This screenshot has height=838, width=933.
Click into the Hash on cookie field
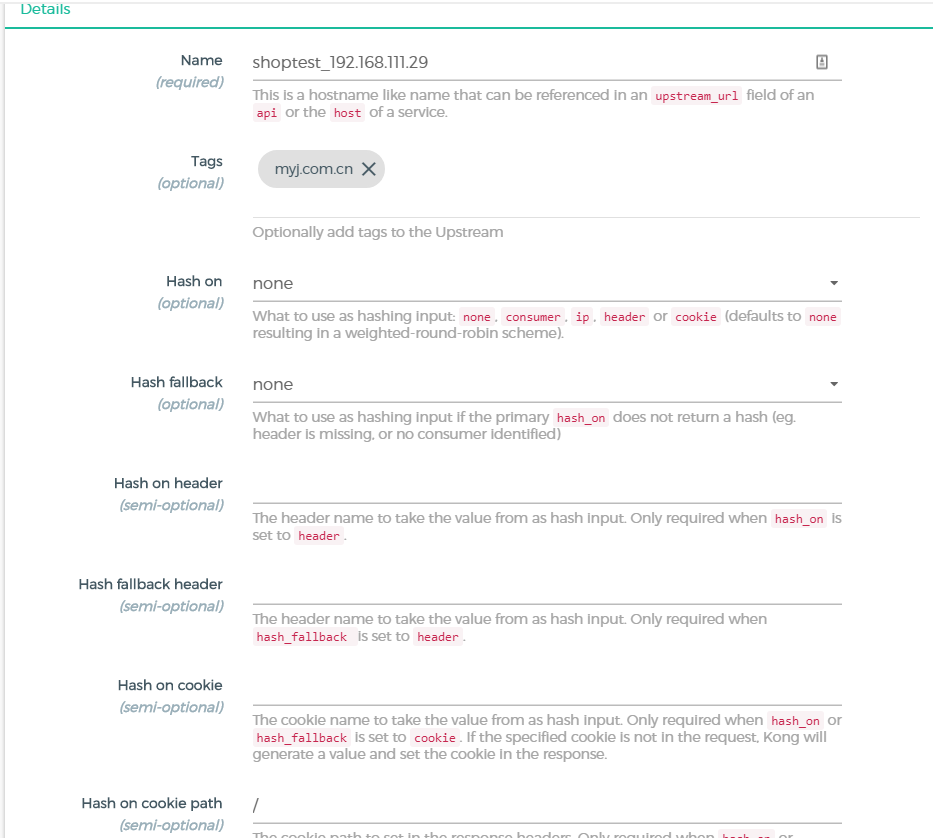coord(546,688)
